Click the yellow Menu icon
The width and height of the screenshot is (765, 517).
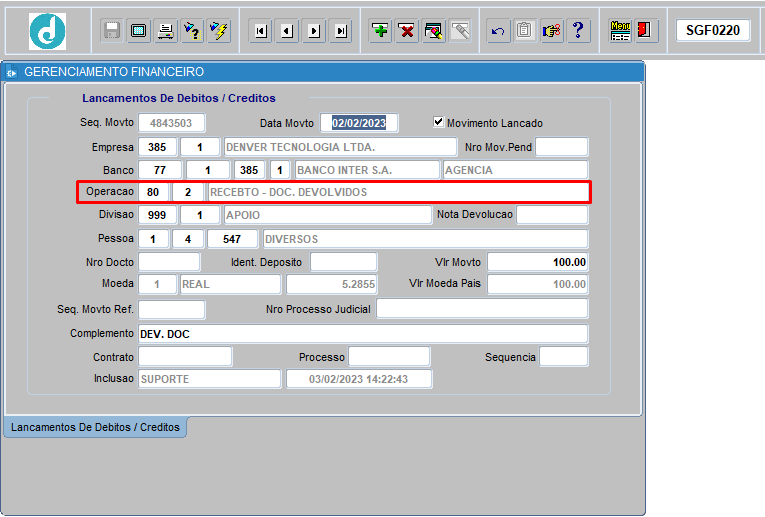(x=620, y=31)
